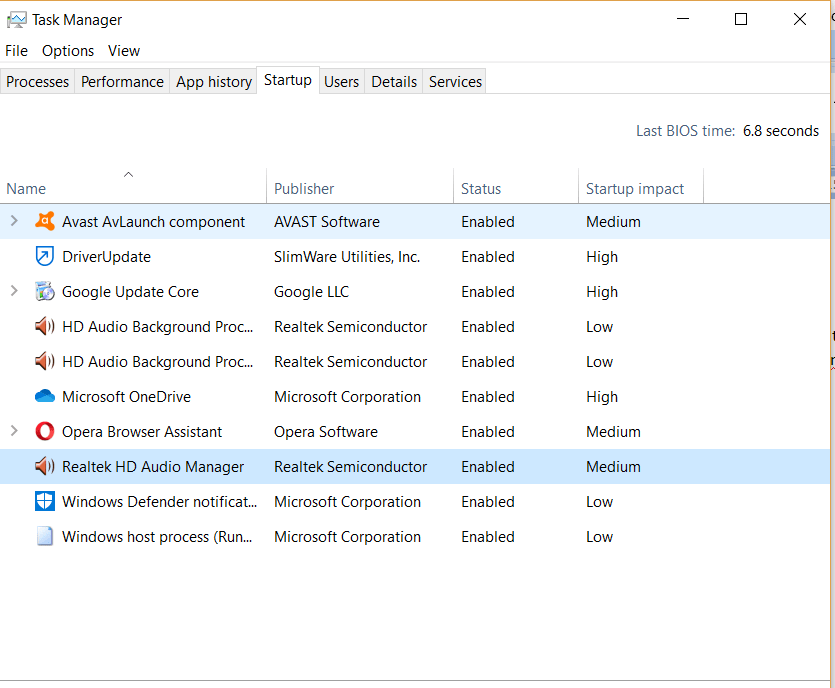
Task: Click the Opera Software publisher cell
Action: tap(326, 432)
